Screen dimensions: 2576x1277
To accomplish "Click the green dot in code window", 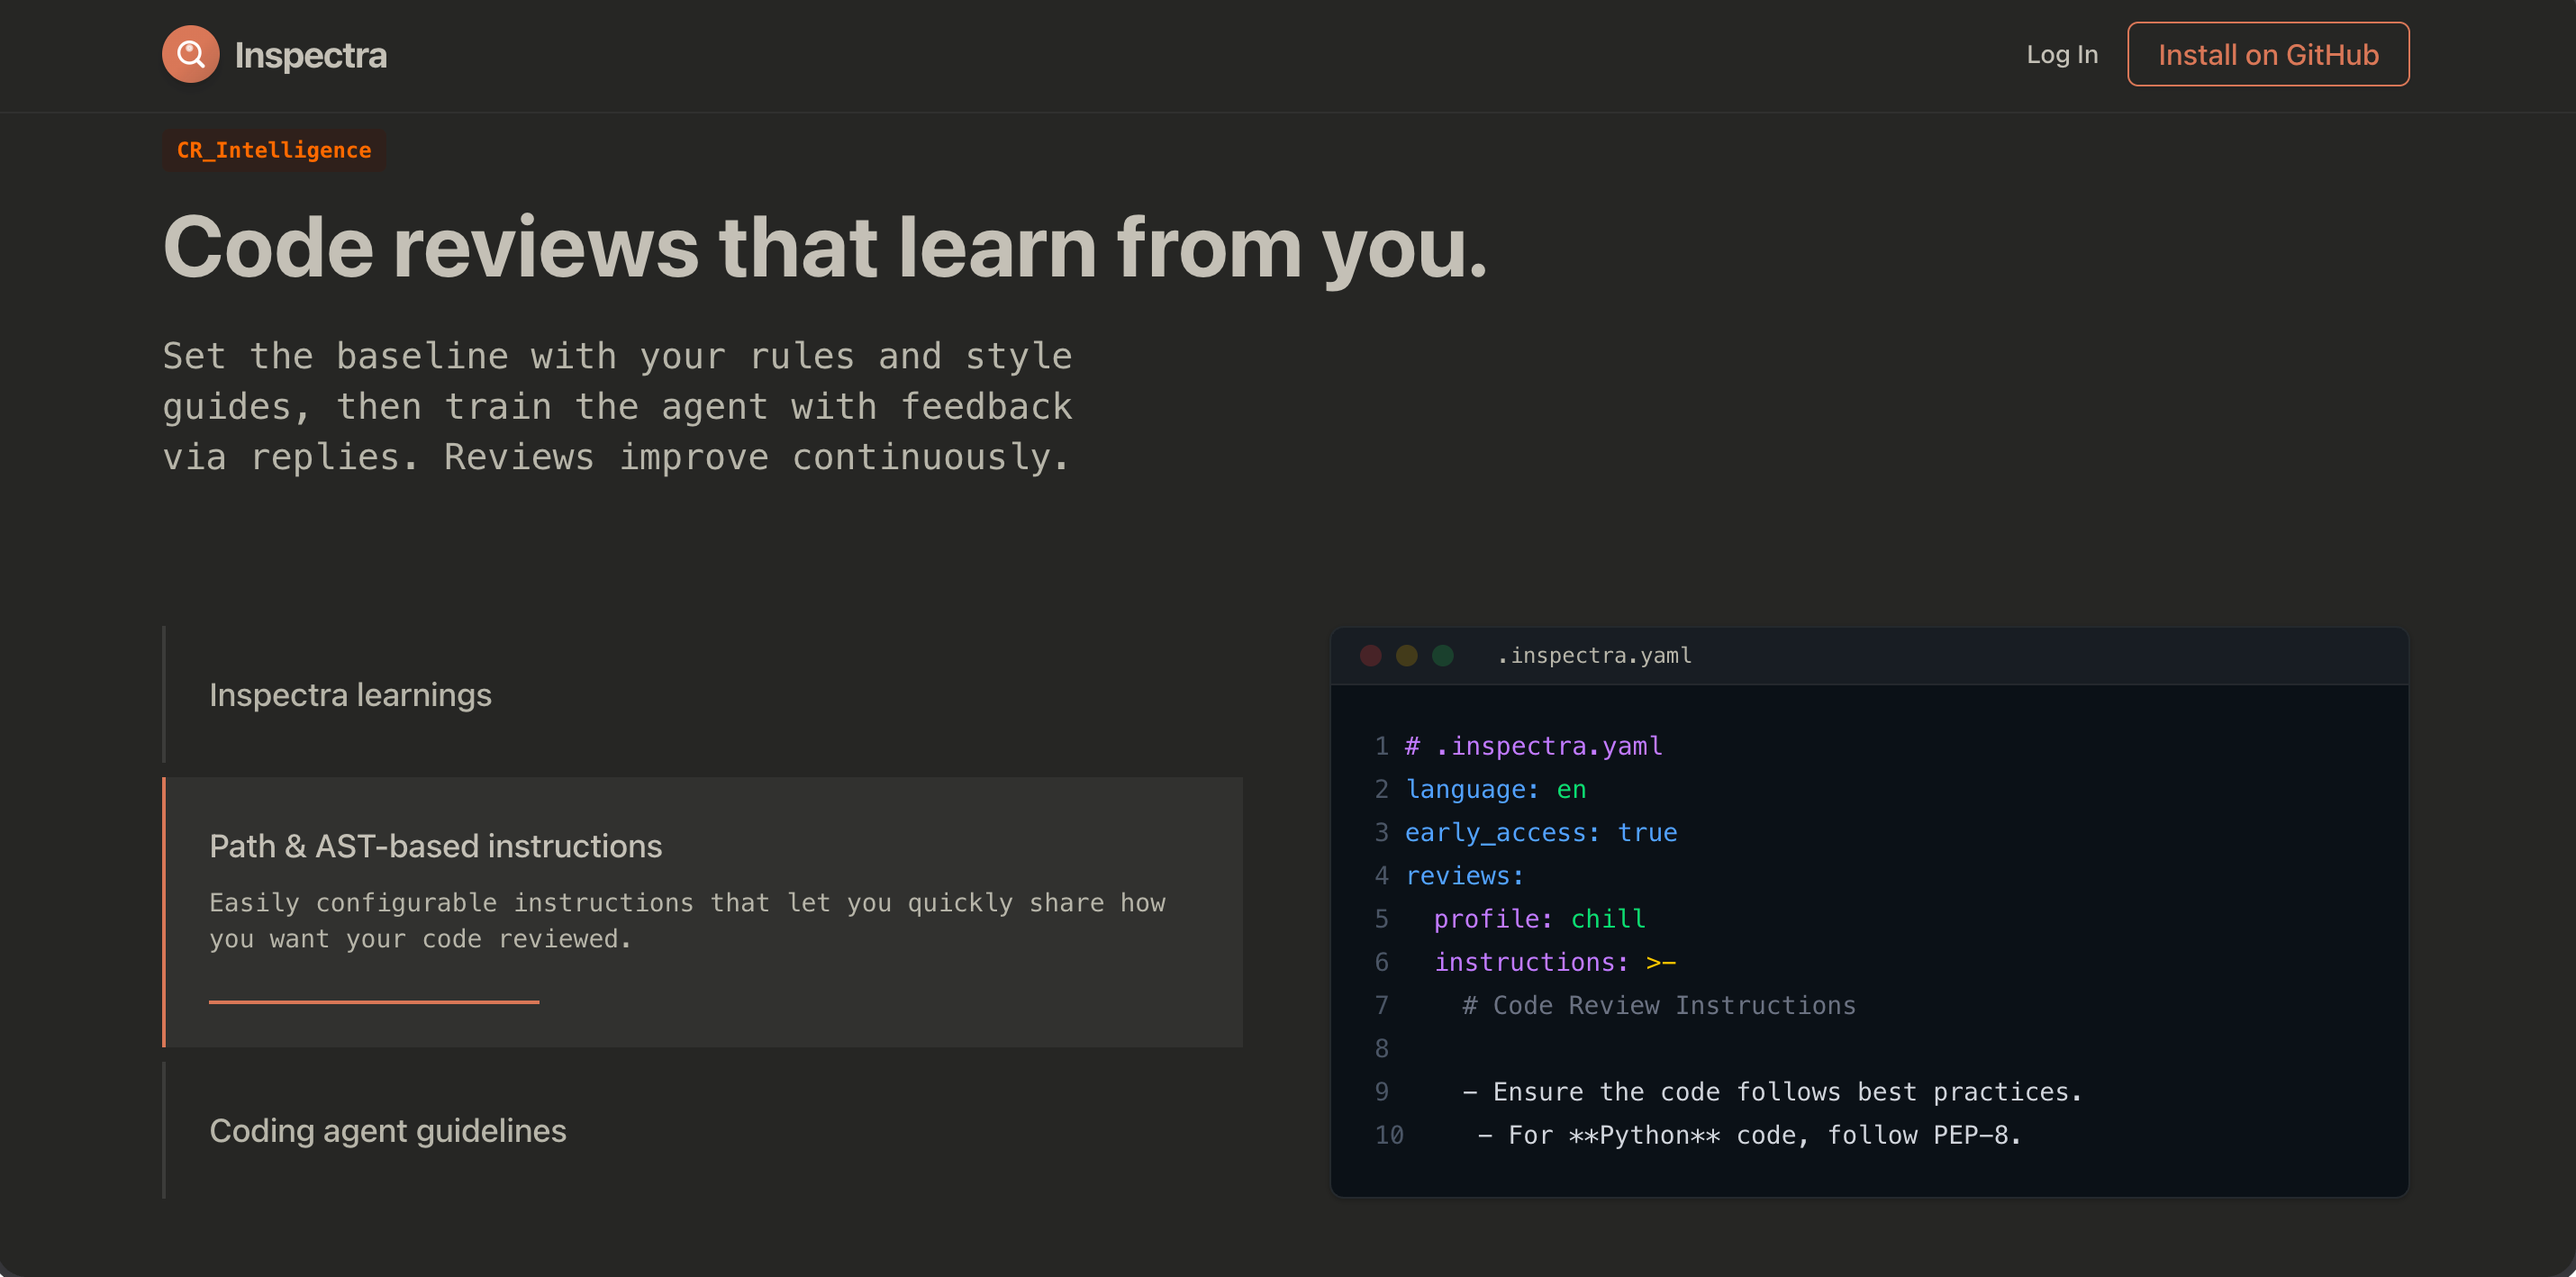I will click(x=1442, y=655).
